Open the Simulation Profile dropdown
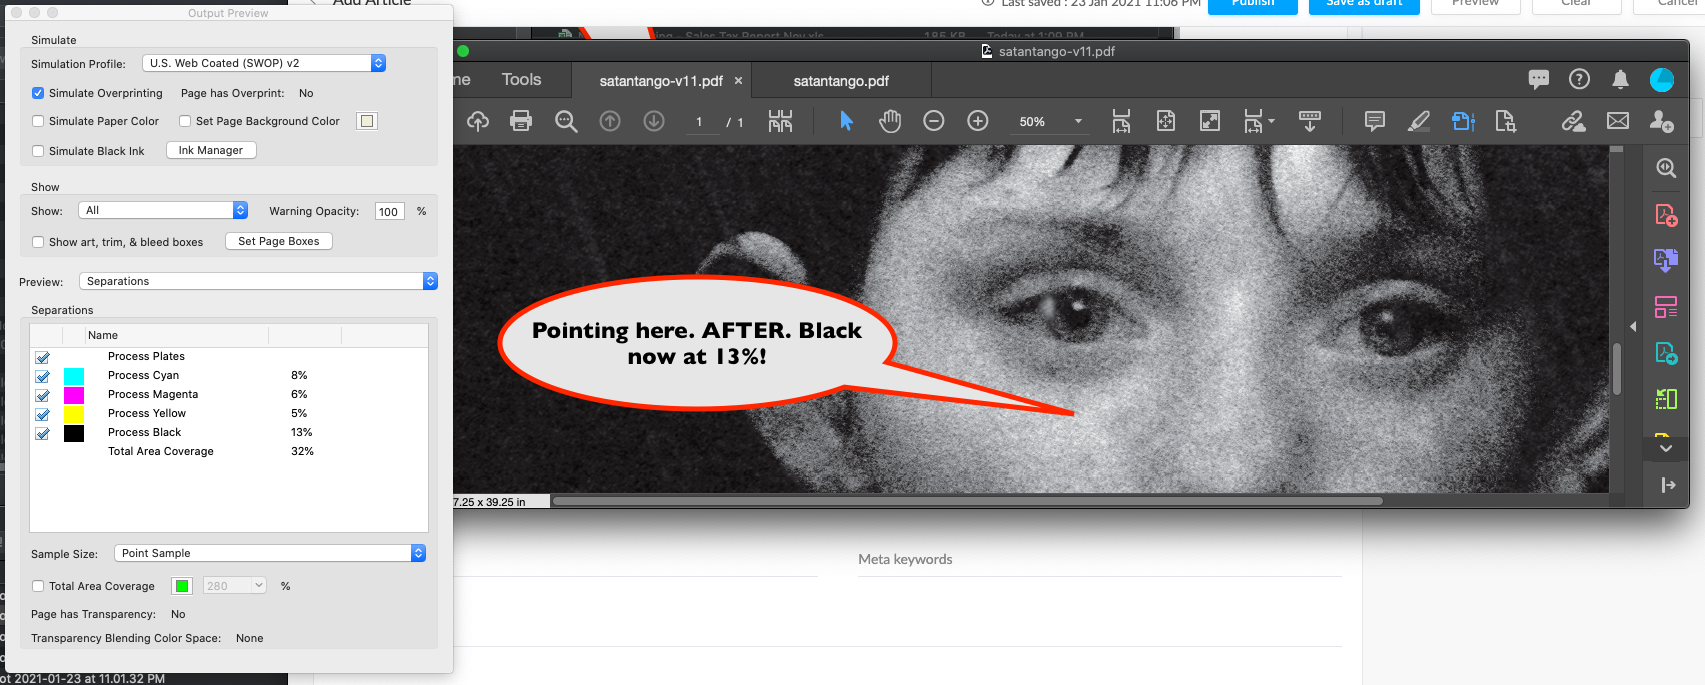1705x685 pixels. [x=264, y=63]
